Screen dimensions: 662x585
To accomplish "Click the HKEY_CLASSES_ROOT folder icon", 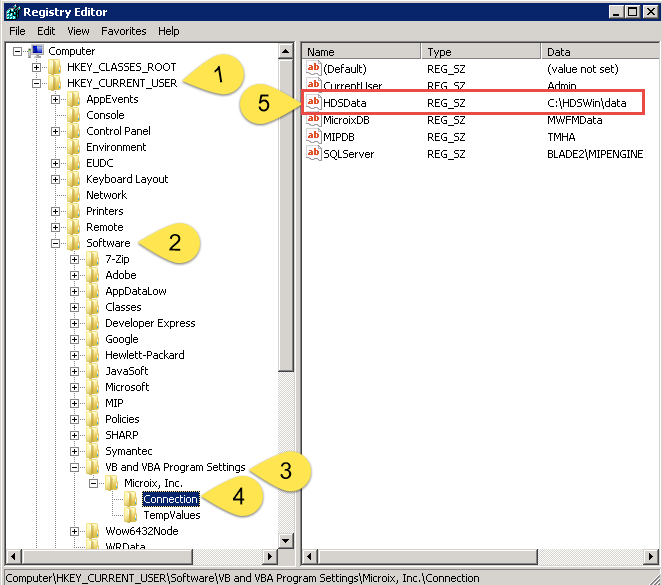I will point(55,67).
